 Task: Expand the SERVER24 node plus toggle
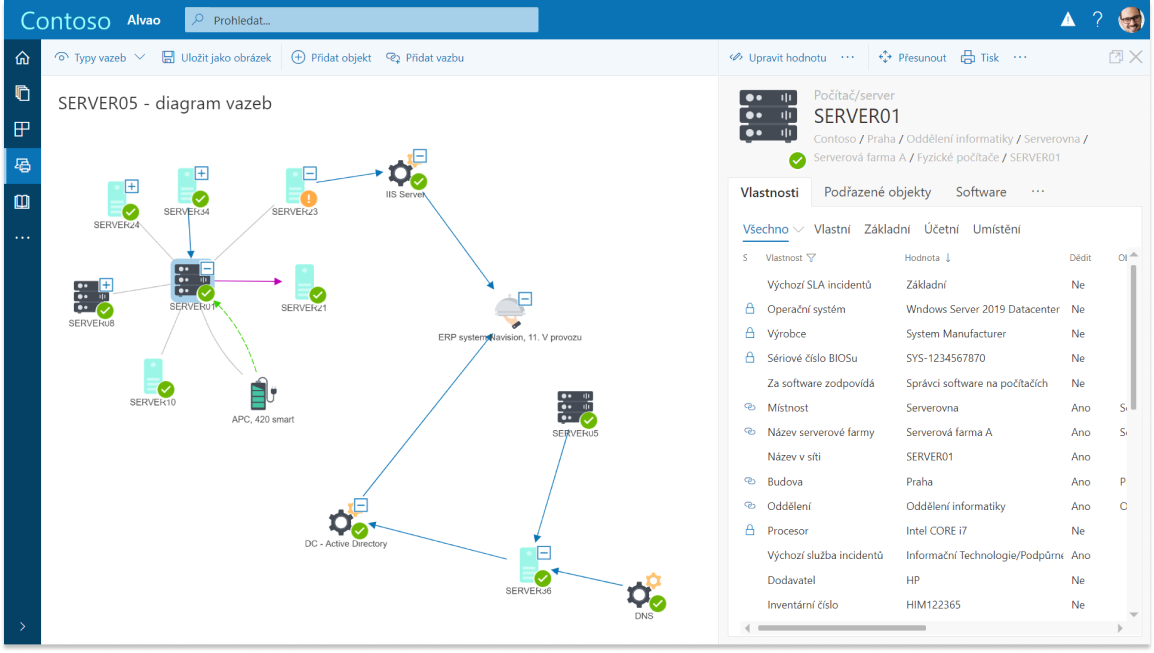131,186
